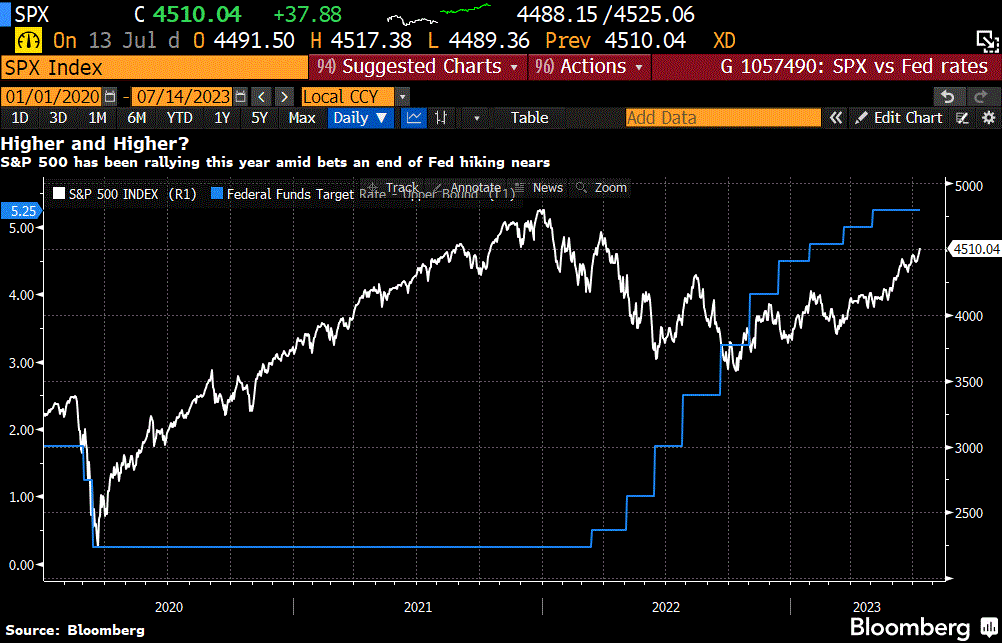1002x643 pixels.
Task: Select the Annotate tool on the chart
Action: (x=468, y=187)
